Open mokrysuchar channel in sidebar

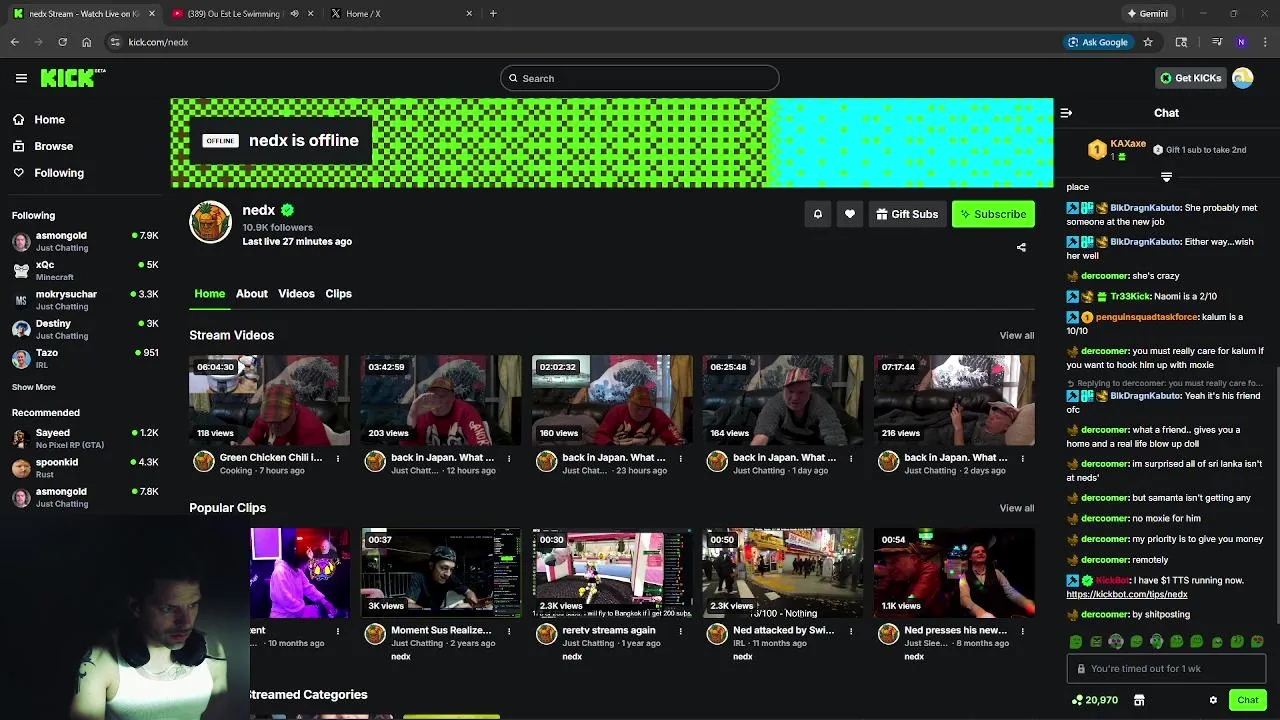85,300
